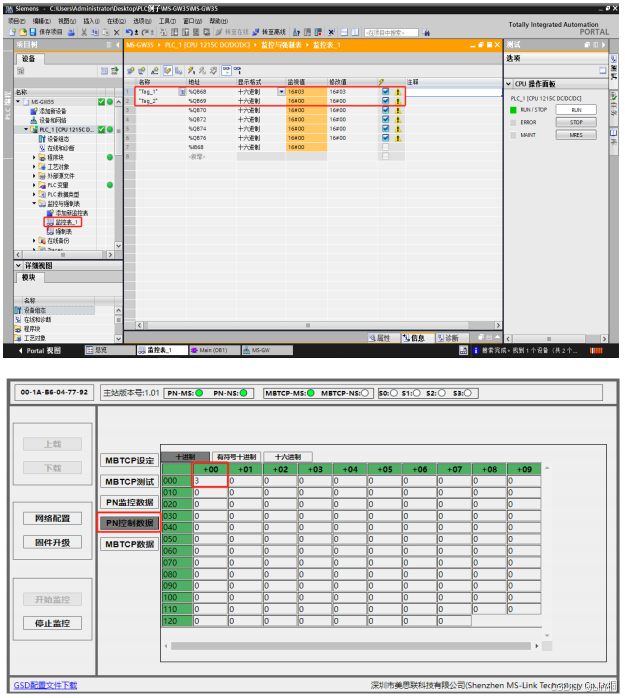Open 在线和诊断 under PLC_1 in project tree
The height and width of the screenshot is (698, 625).
(x=61, y=148)
